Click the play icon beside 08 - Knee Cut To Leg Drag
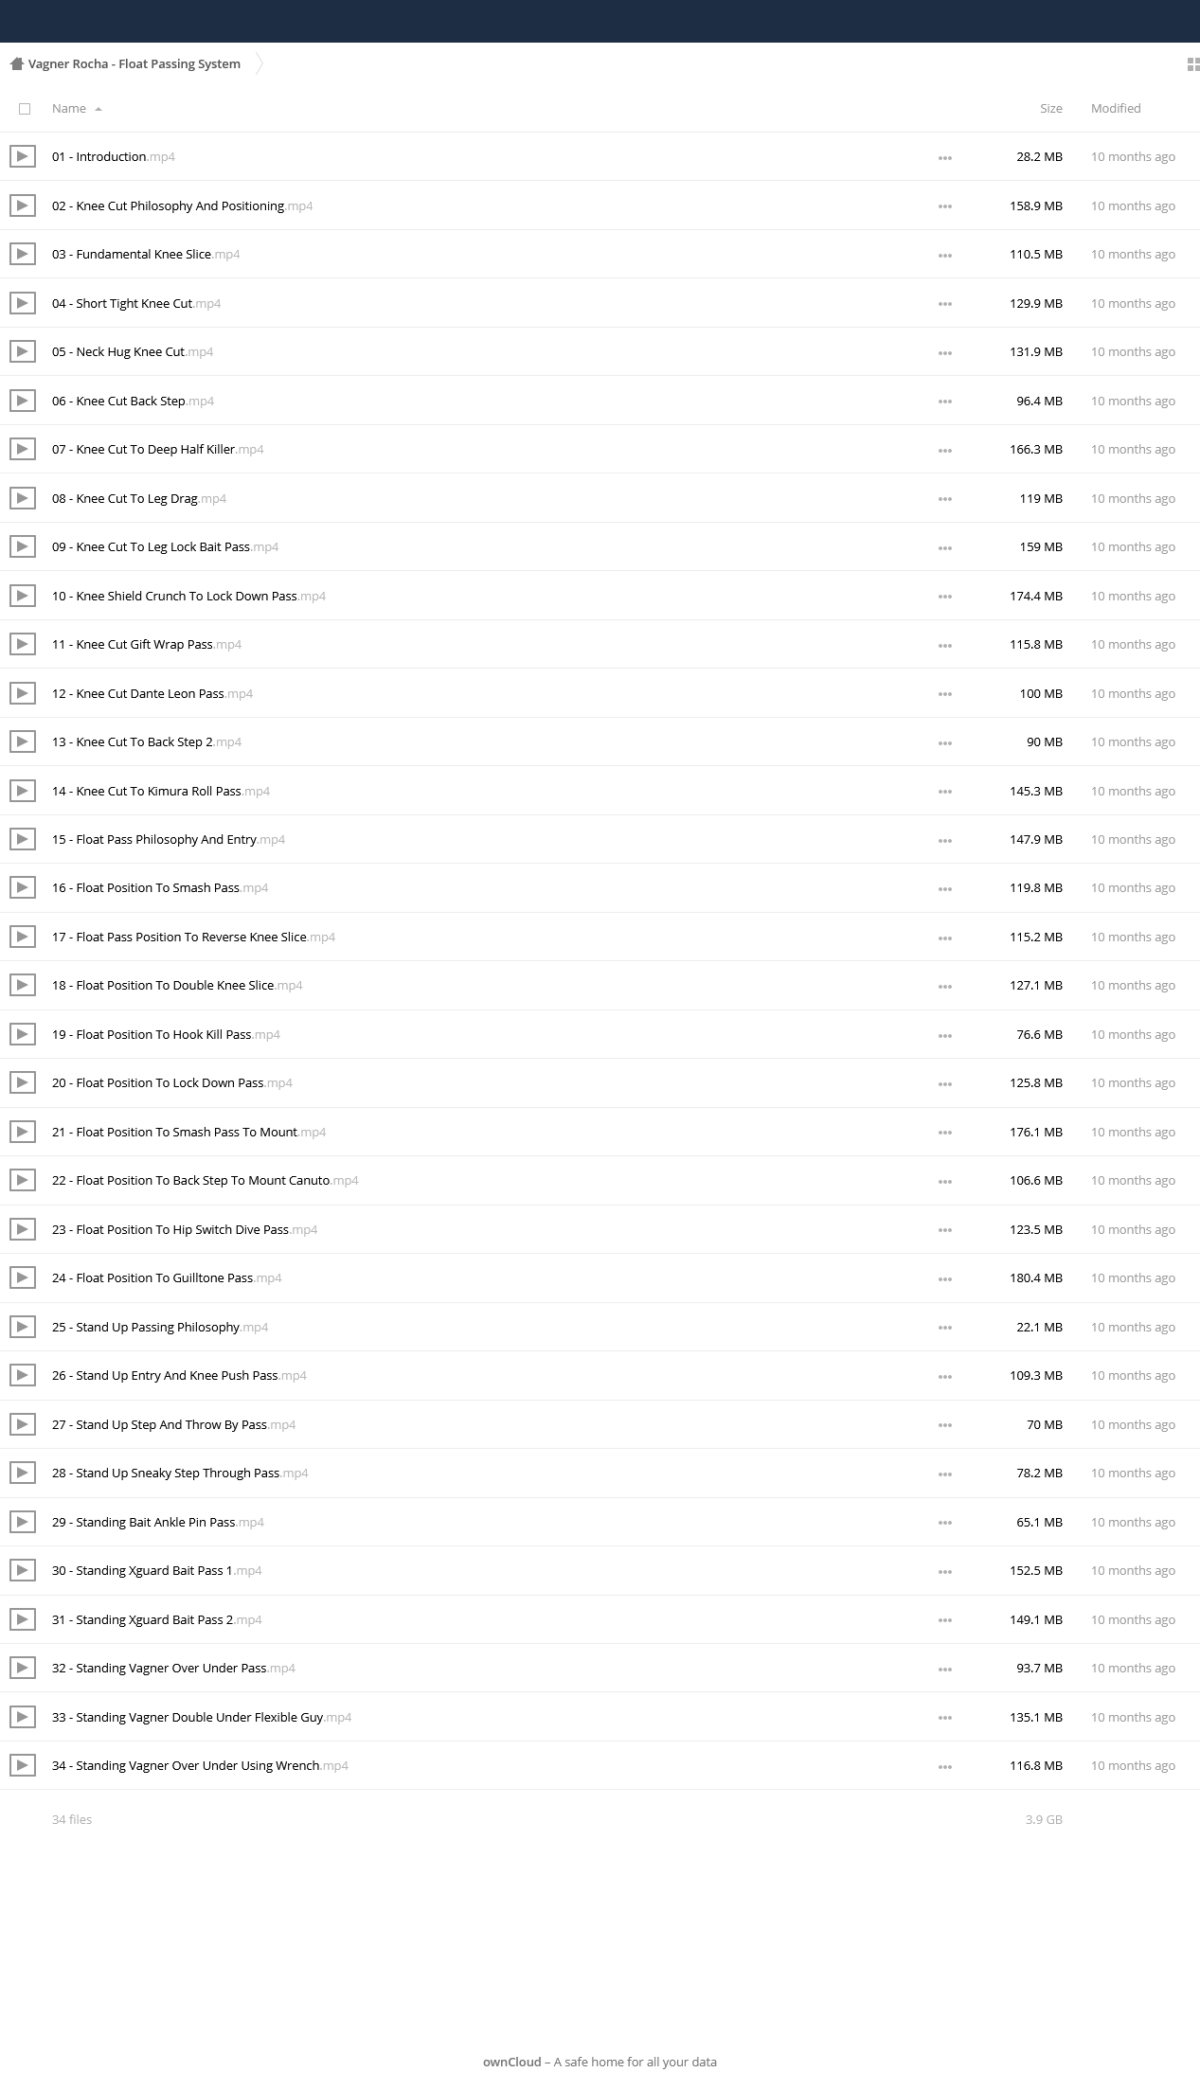 pos(22,498)
